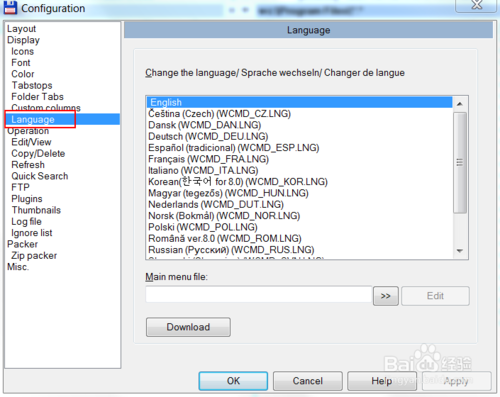Click language list scroll up arrow
Viewport: 500px width, 397px height.
click(x=460, y=104)
